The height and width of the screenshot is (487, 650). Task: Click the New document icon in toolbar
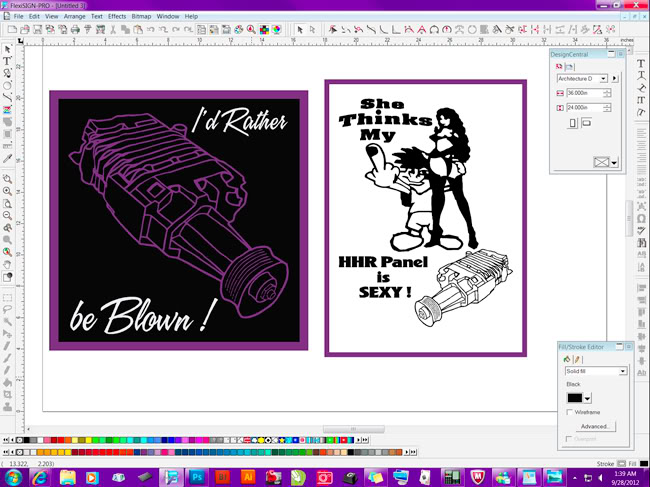pos(12,29)
